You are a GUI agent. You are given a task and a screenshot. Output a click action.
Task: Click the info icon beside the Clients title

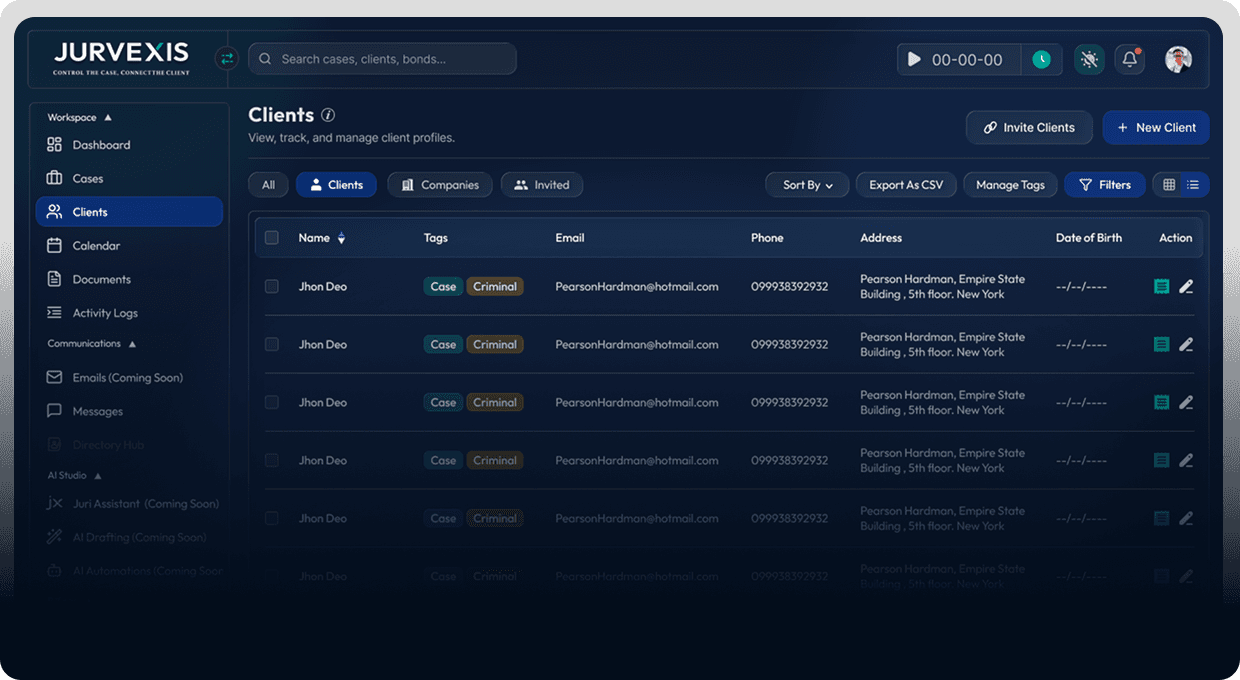tap(328, 115)
